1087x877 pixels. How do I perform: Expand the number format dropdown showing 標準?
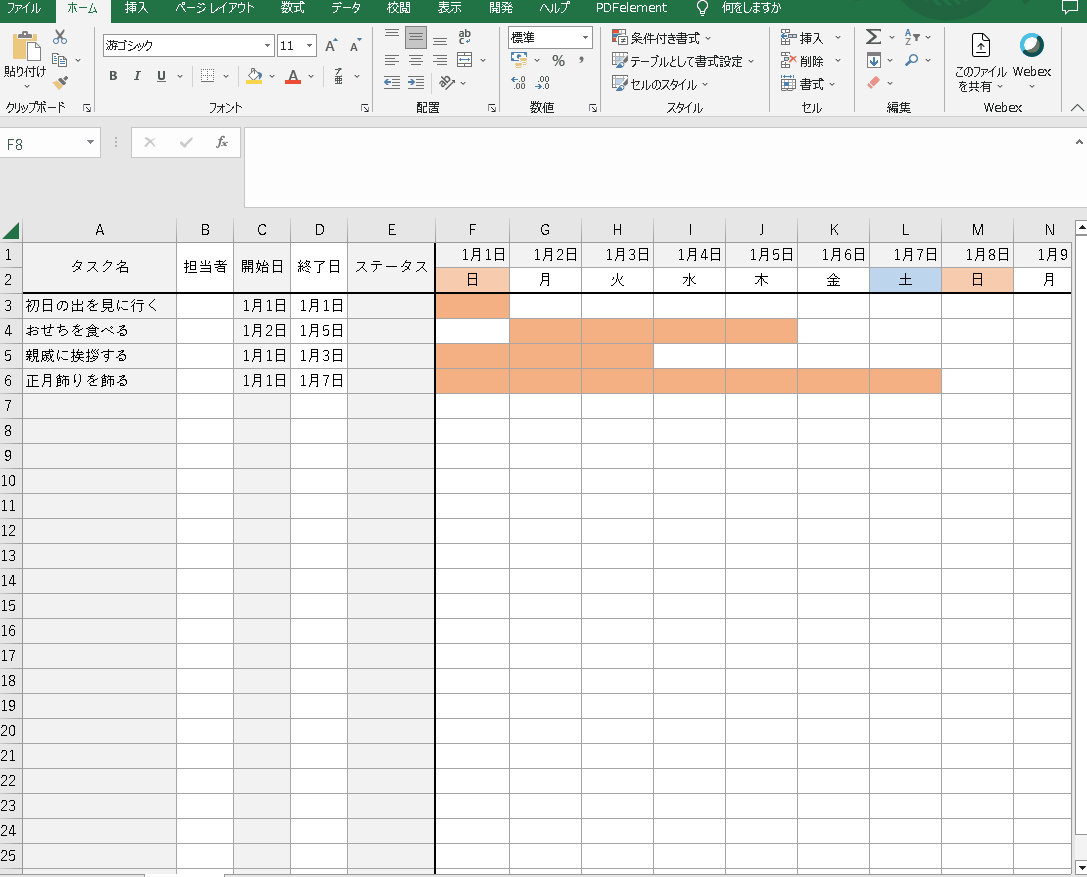coord(585,38)
